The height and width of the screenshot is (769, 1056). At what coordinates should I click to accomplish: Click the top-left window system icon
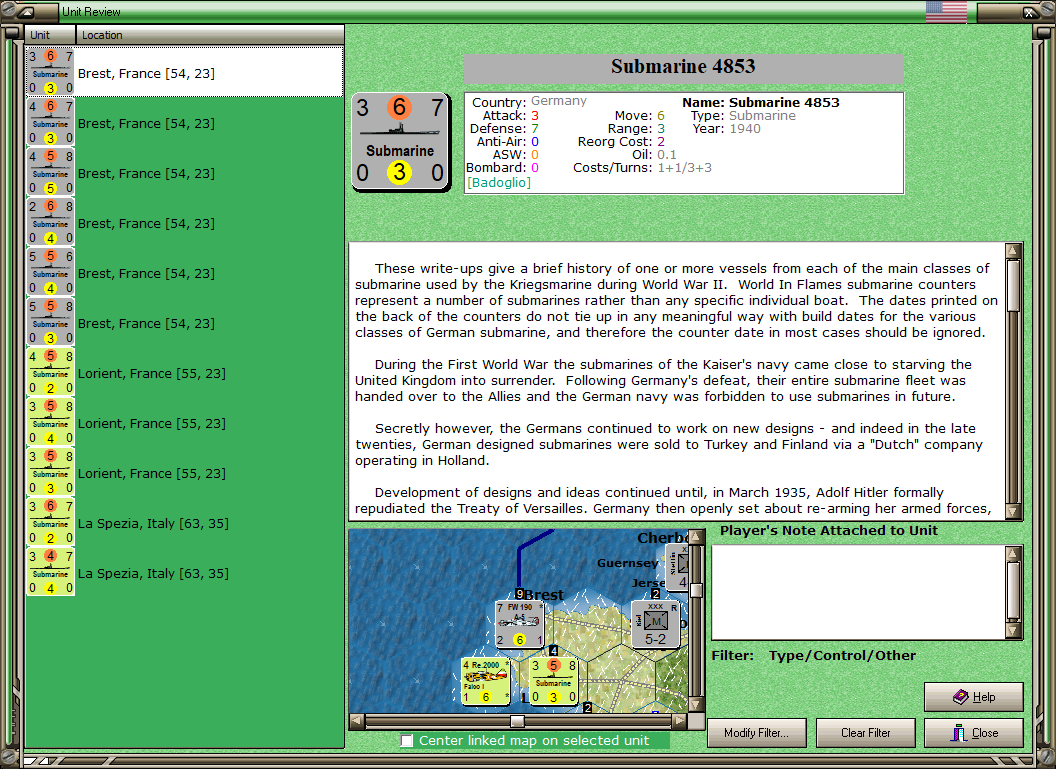pyautogui.click(x=27, y=11)
